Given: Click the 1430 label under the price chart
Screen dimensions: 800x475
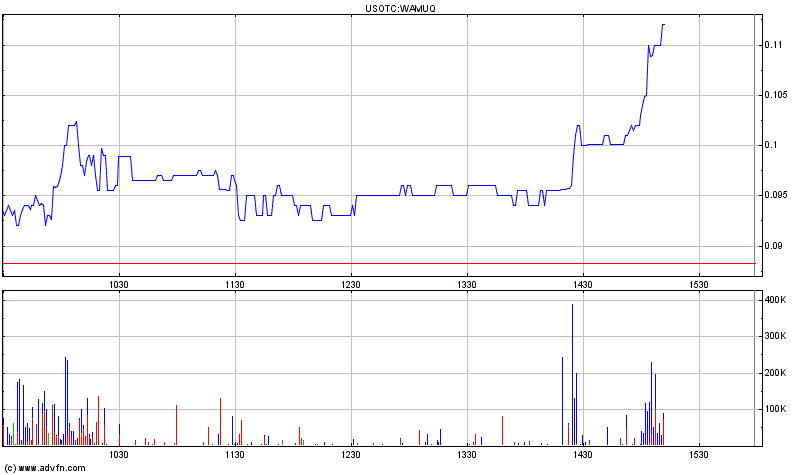Looking at the screenshot, I should [583, 285].
